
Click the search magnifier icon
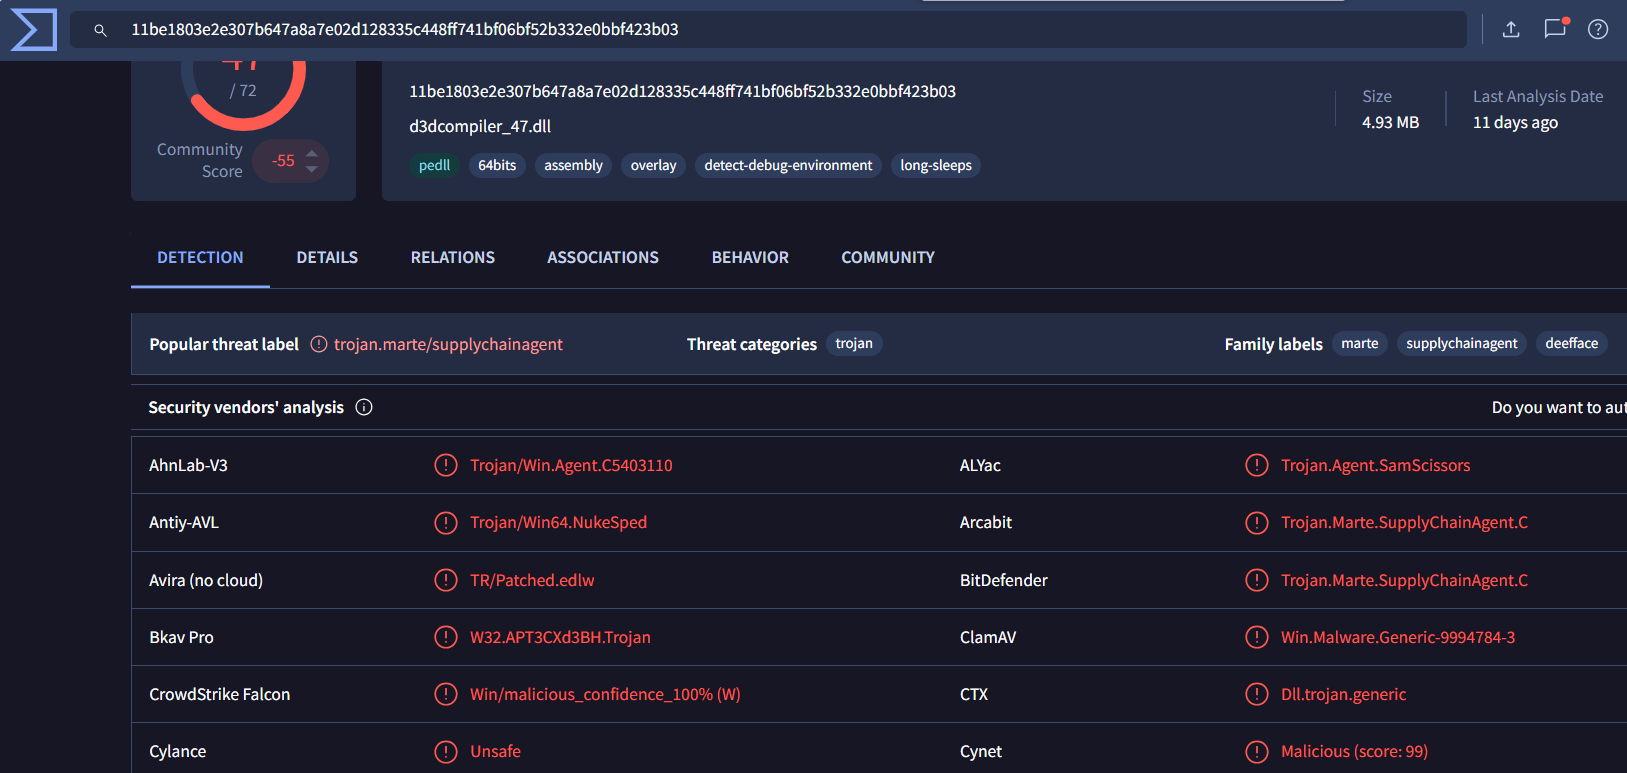tap(100, 30)
